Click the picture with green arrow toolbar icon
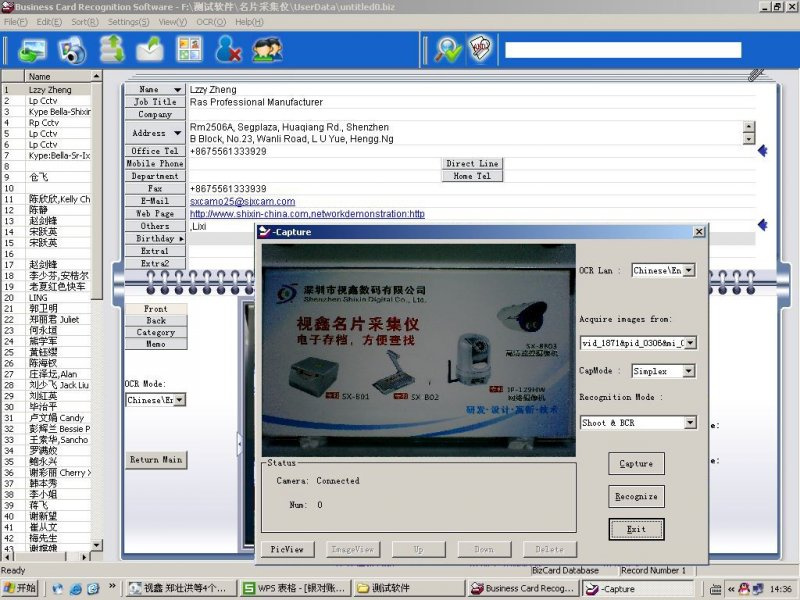The image size is (800, 600). coord(32,50)
